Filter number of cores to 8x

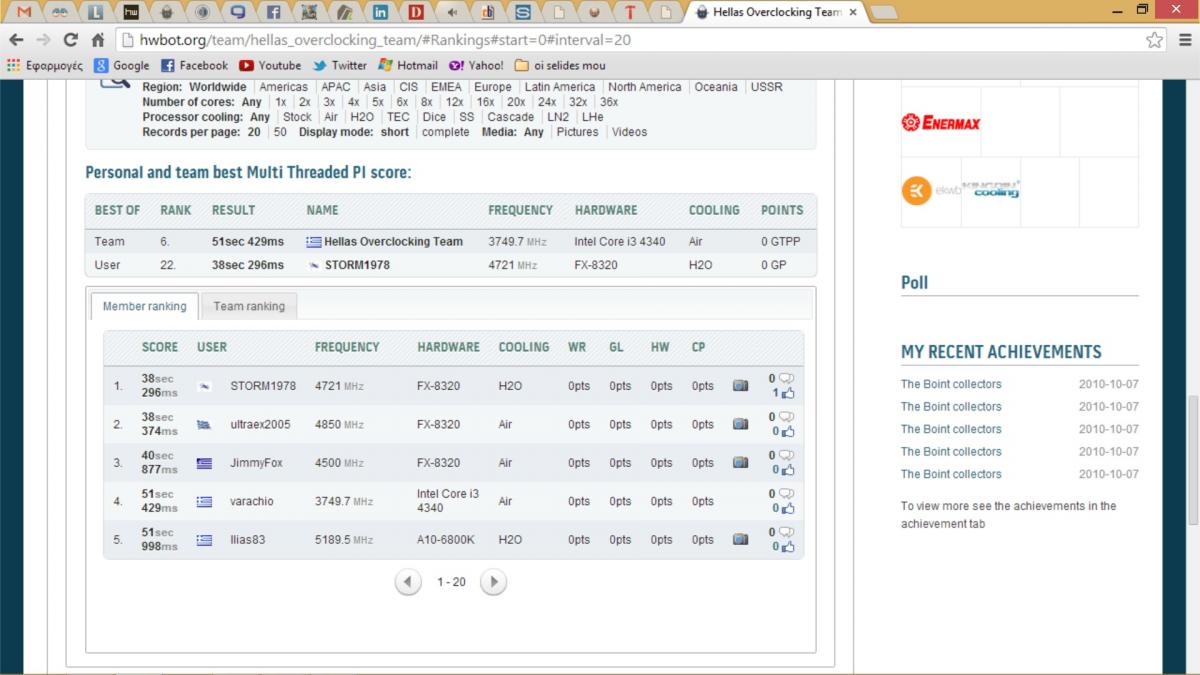coord(427,102)
